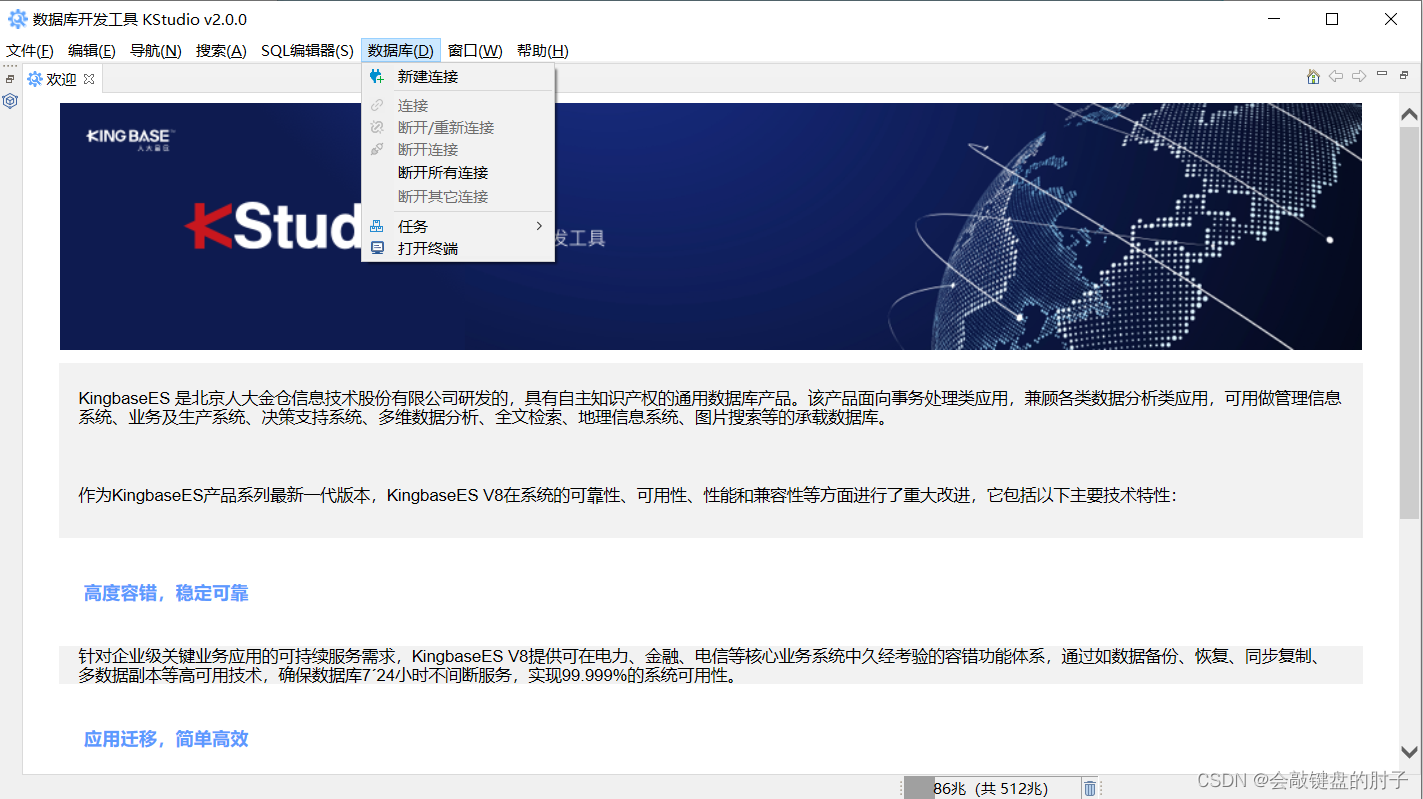Restore the minimized left panel icon

click(x=10, y=79)
